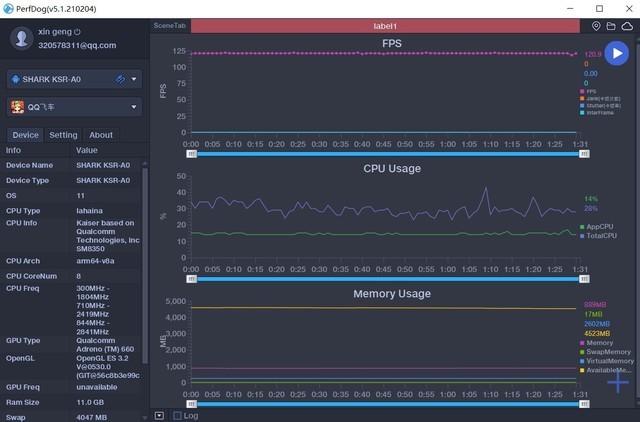Screen dimensions: 640x422
Task: Click the logout power icon beside xin geng
Action: [x=77, y=32]
